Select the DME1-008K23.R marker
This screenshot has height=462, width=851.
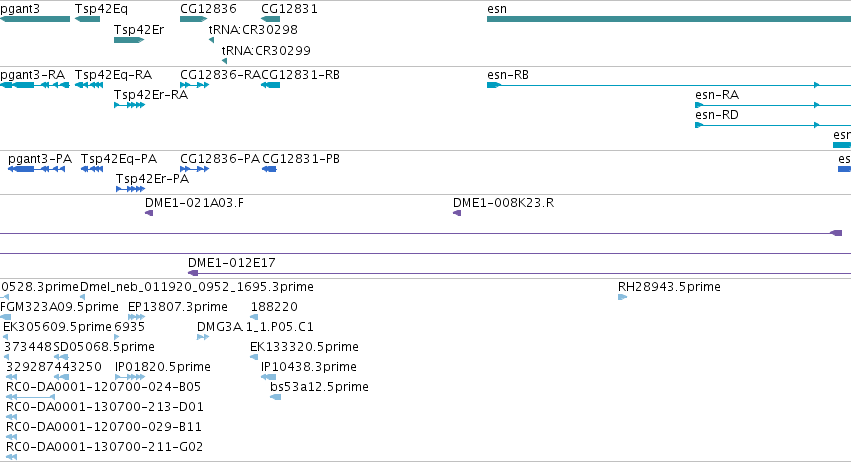coord(457,213)
